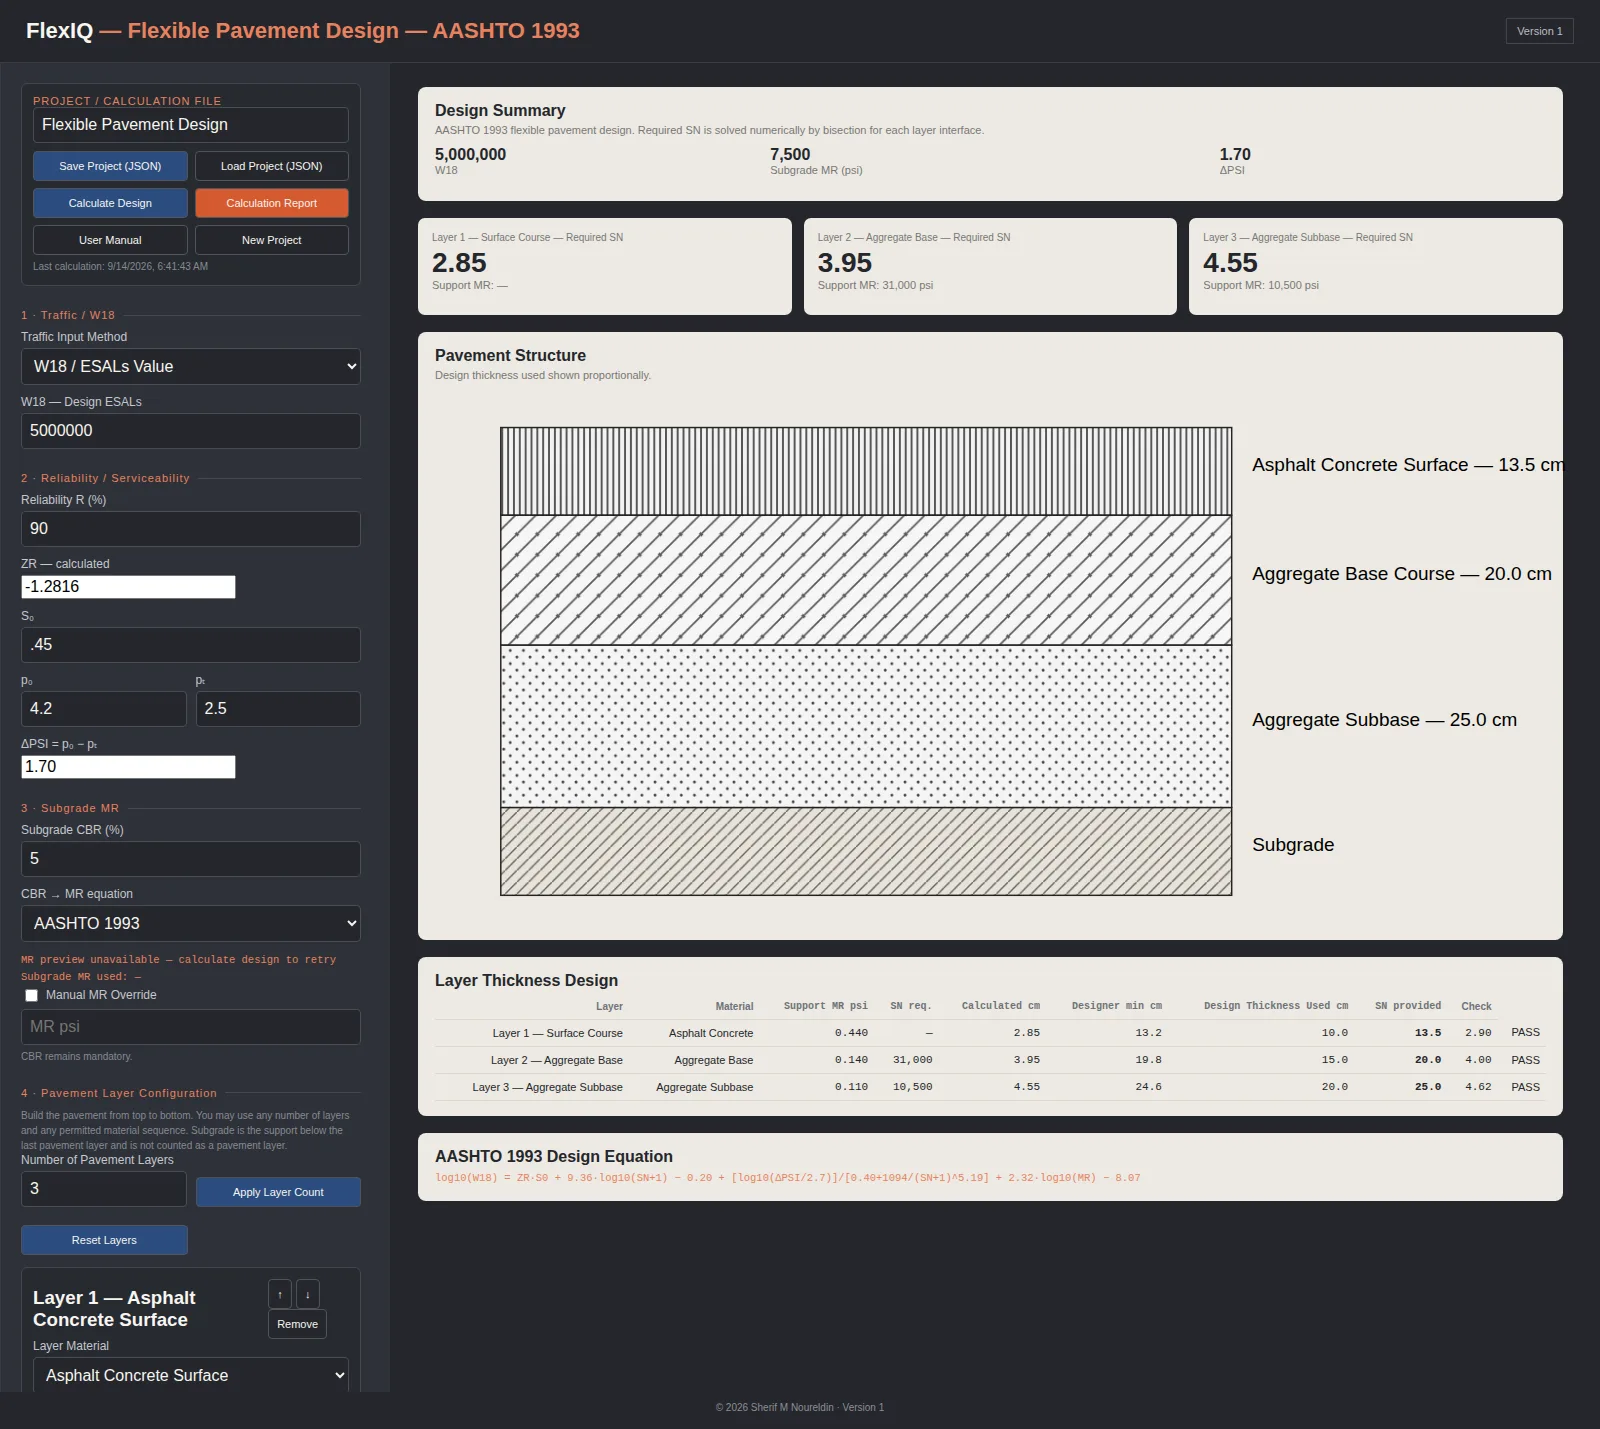Open CBR to MR equation dropdown
This screenshot has width=1600, height=1429.
click(191, 923)
